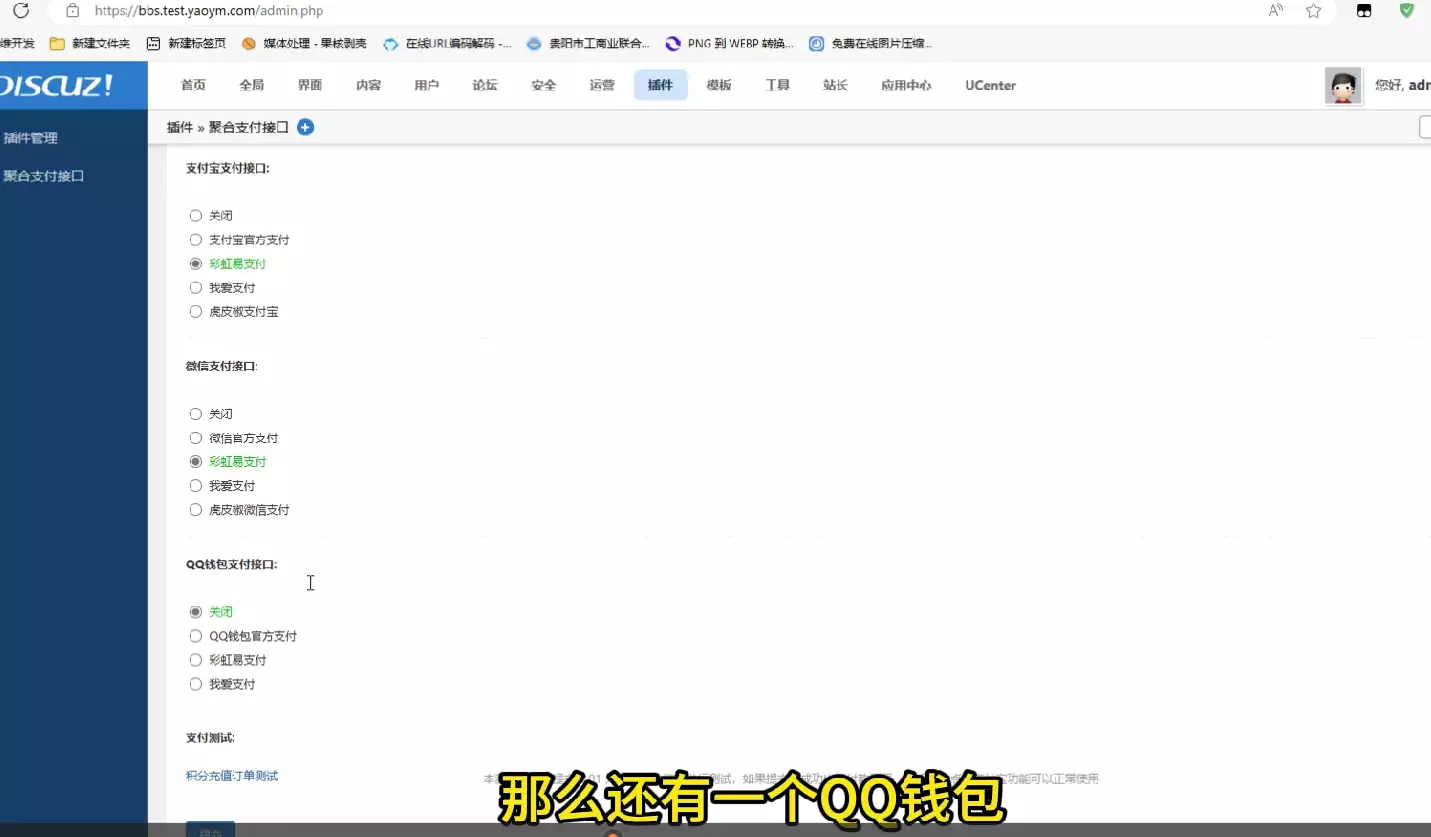Open the 贵阳市工商业联合 bookmark
Viewport: 1431px width, 837px height.
(x=588, y=43)
